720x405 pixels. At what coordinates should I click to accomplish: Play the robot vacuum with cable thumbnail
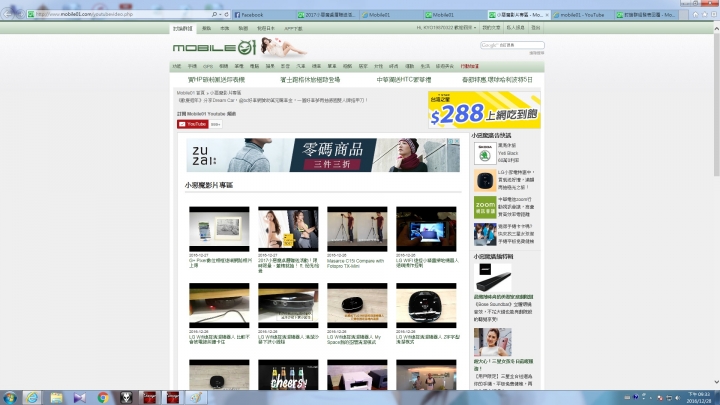pyautogui.click(x=219, y=305)
